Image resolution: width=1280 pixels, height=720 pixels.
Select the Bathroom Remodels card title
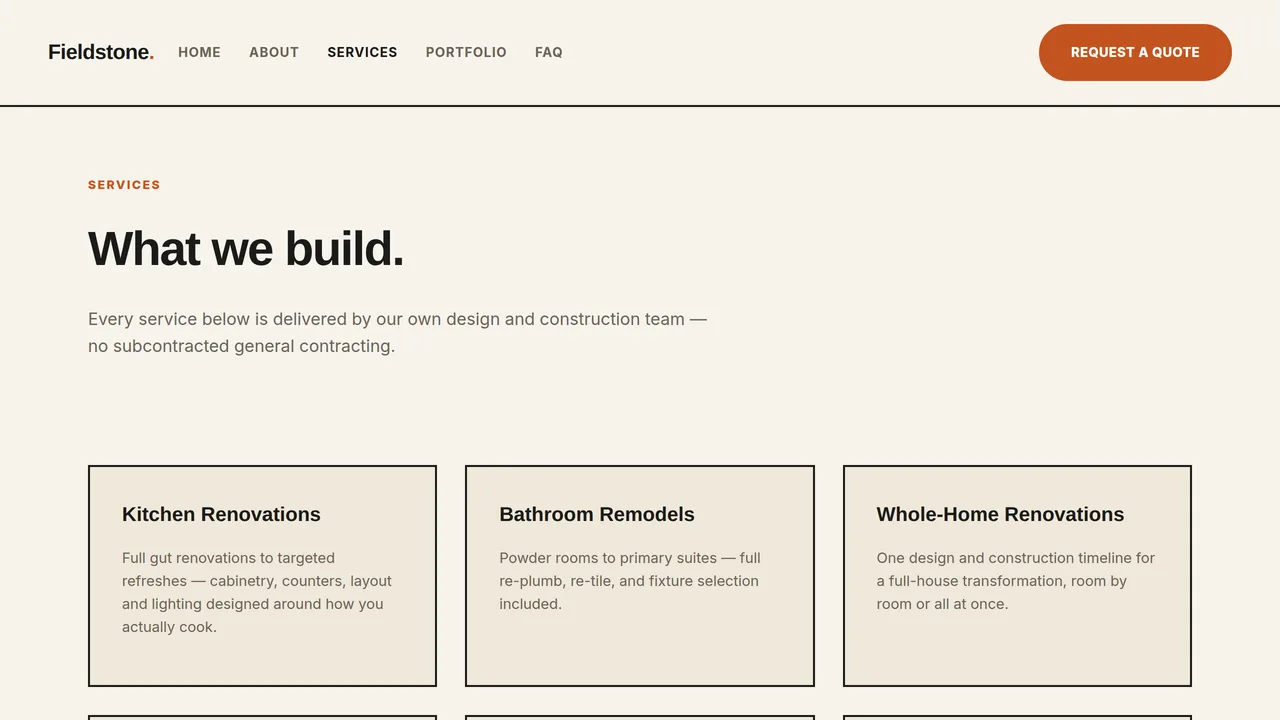[597, 514]
